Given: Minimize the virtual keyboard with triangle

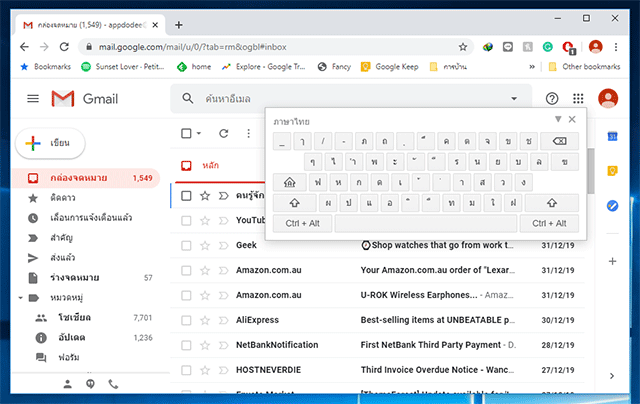Looking at the screenshot, I should point(558,119).
